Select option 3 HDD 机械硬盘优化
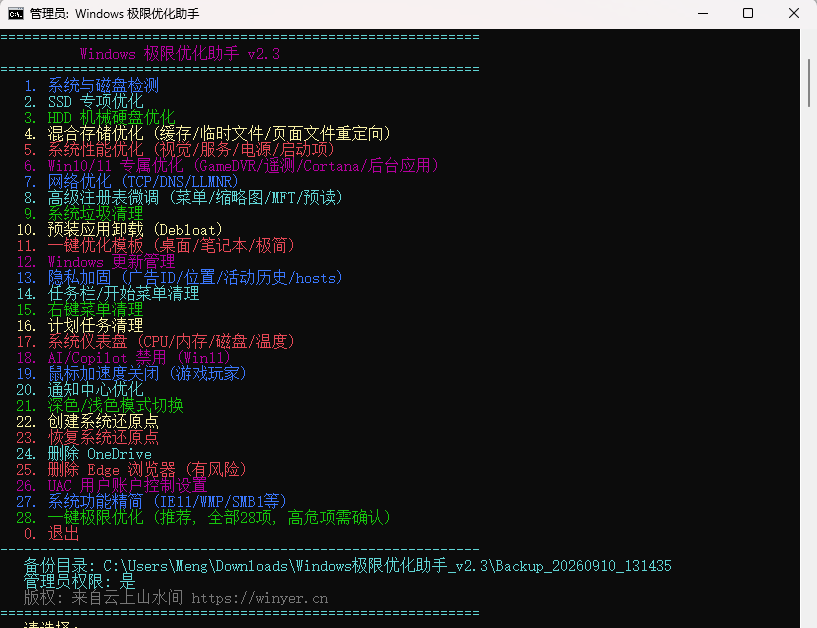817x628 pixels. click(100, 118)
